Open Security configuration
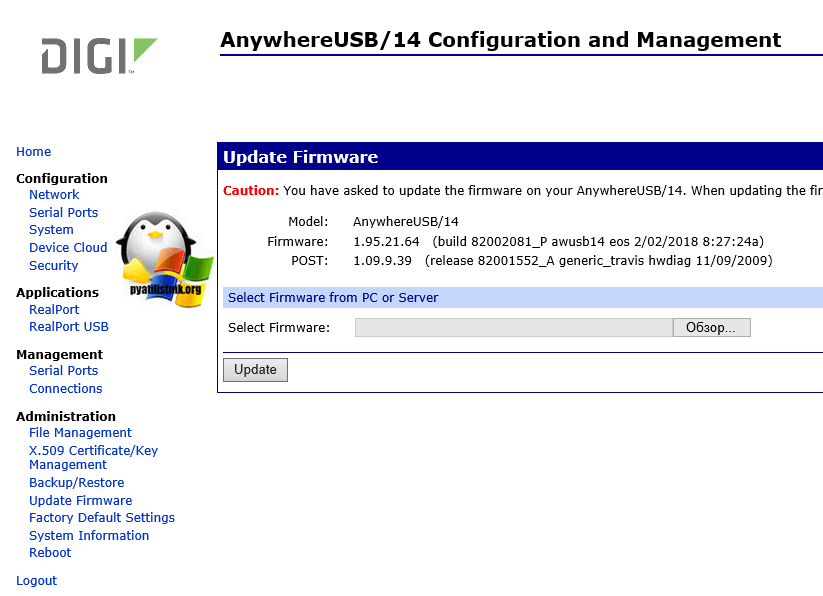 tap(54, 265)
